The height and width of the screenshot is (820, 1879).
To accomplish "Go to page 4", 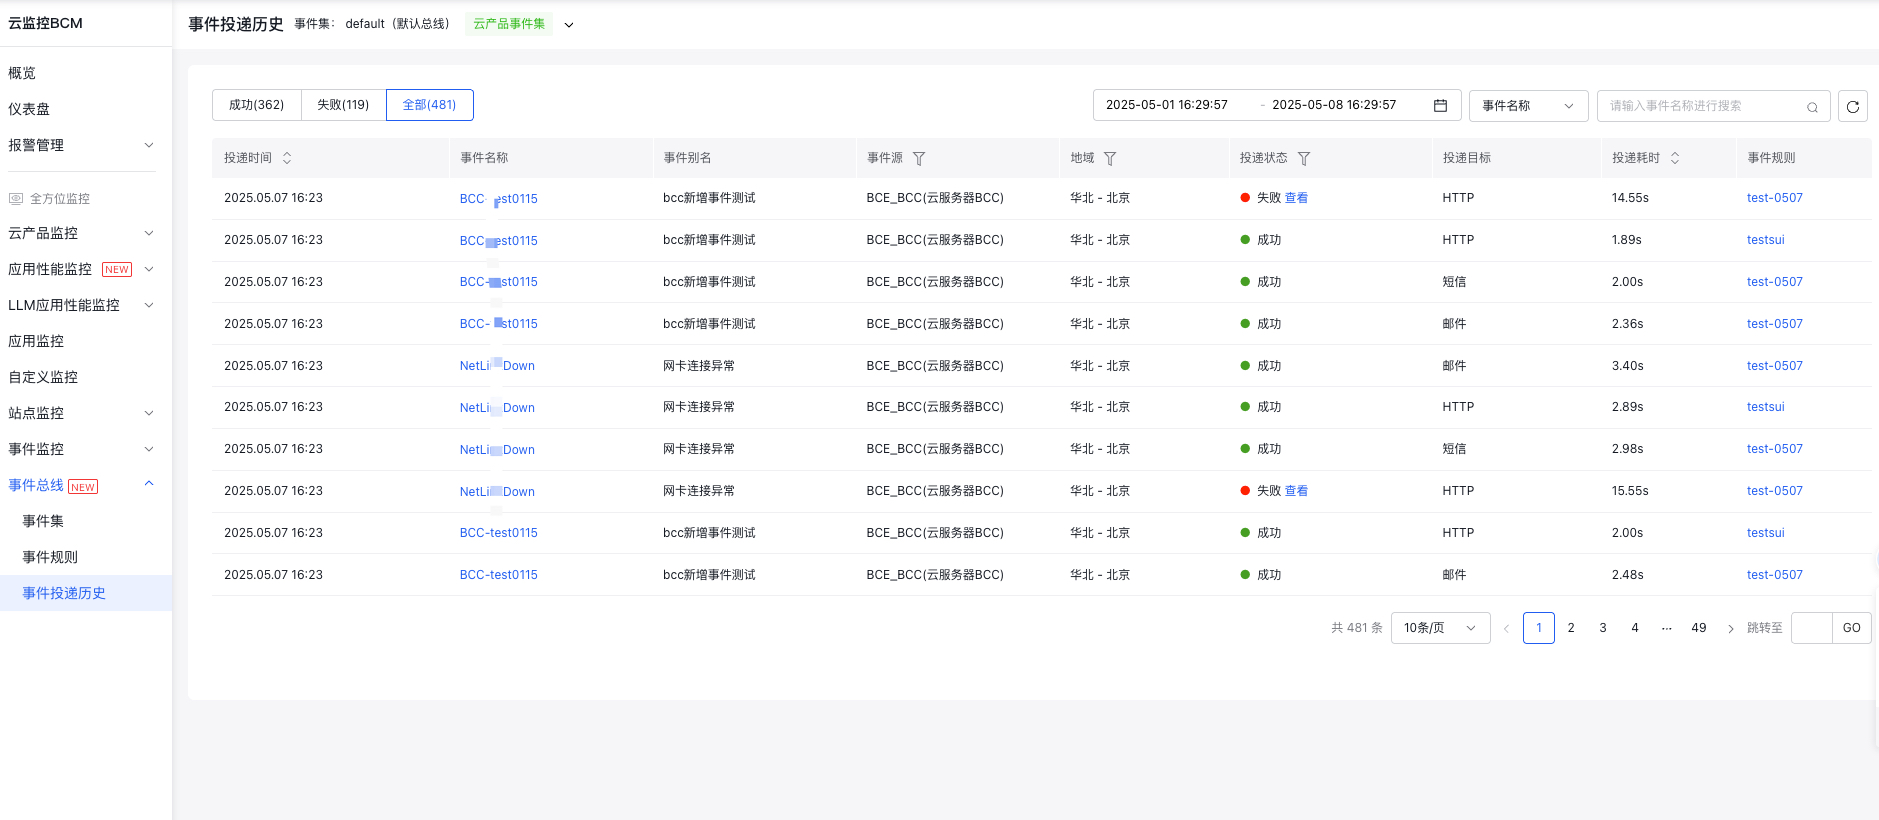I will point(1635,628).
